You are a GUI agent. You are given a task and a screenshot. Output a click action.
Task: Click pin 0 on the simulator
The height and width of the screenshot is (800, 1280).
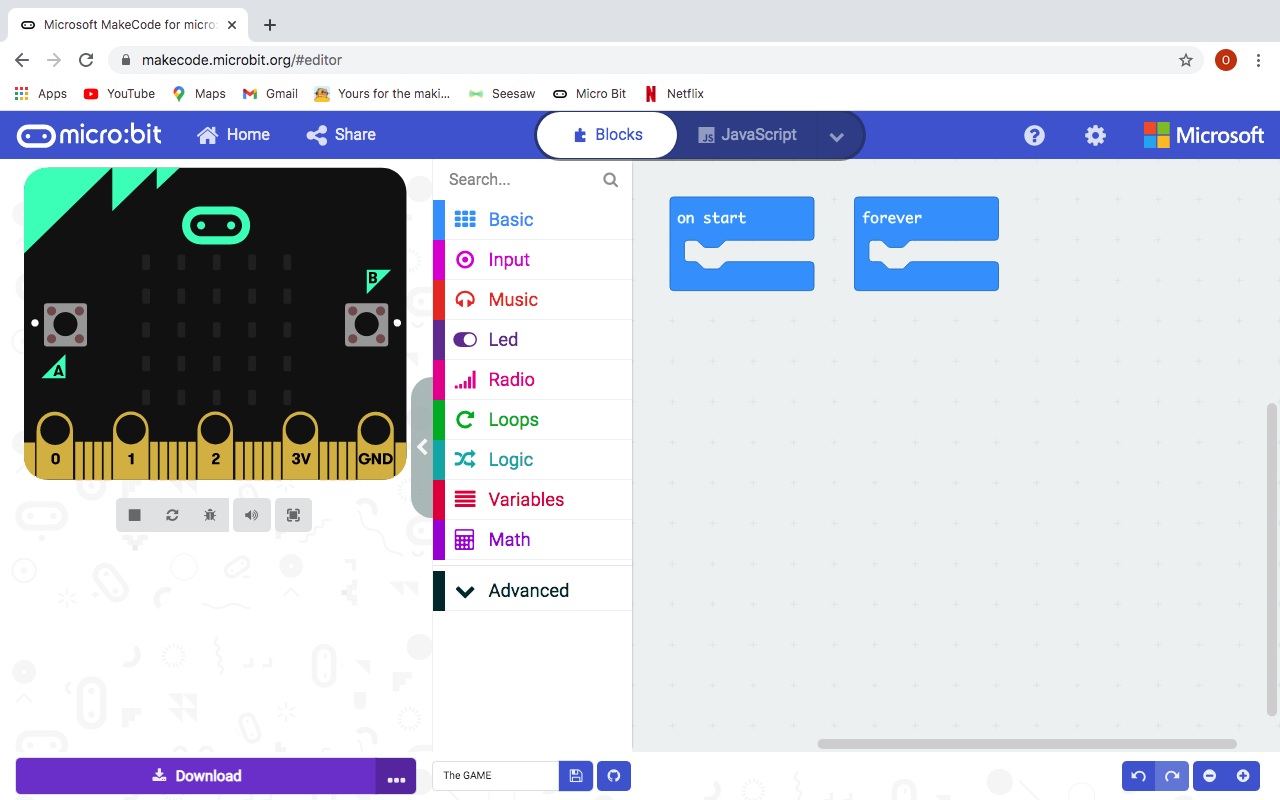[55, 445]
